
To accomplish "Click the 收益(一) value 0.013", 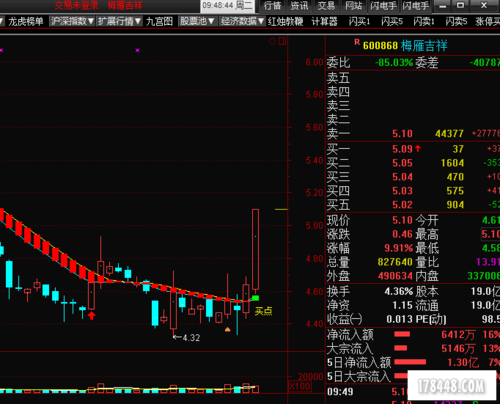I will pos(399,319).
